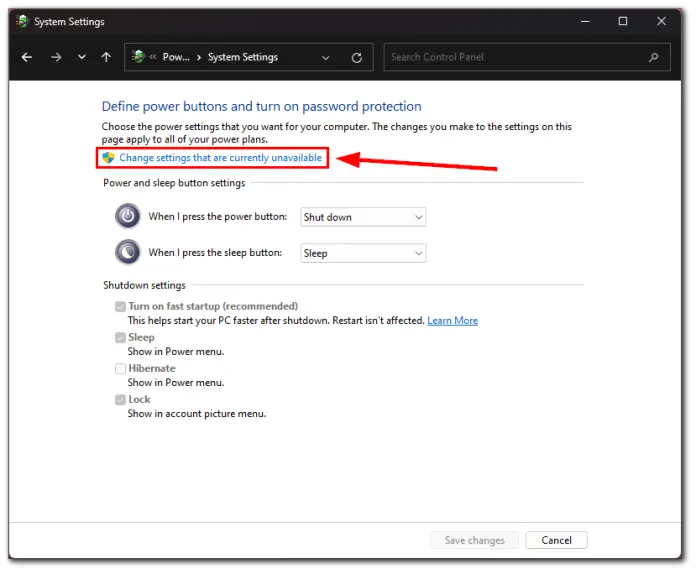Screen dimensions: 696x574
Task: Click the sleep button moon icon
Action: click(128, 252)
